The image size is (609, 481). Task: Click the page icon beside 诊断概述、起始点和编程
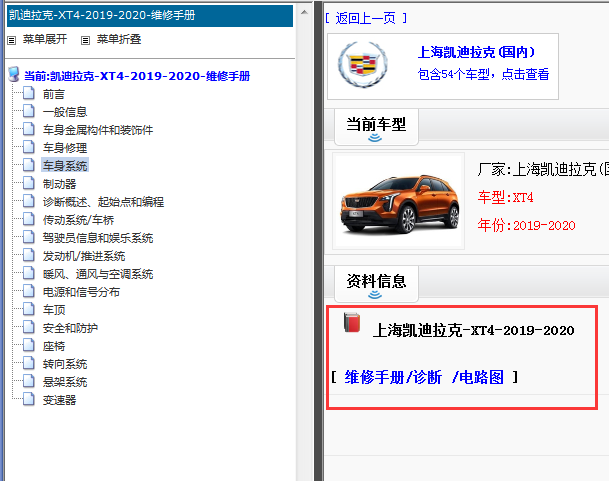coord(29,202)
